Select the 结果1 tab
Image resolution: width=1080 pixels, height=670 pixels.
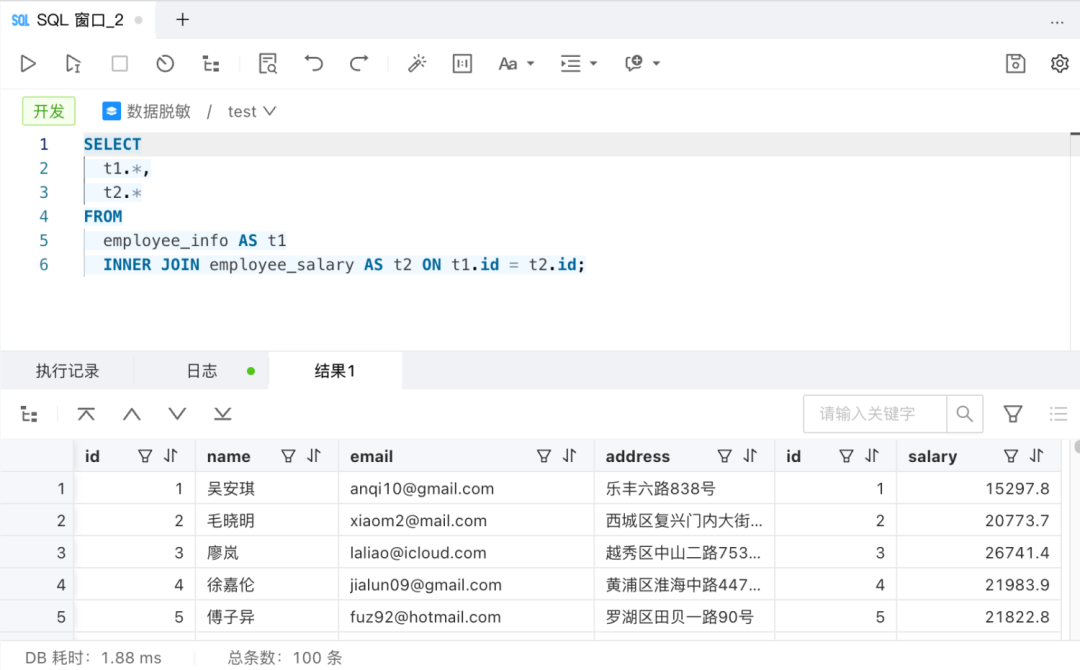pyautogui.click(x=335, y=371)
